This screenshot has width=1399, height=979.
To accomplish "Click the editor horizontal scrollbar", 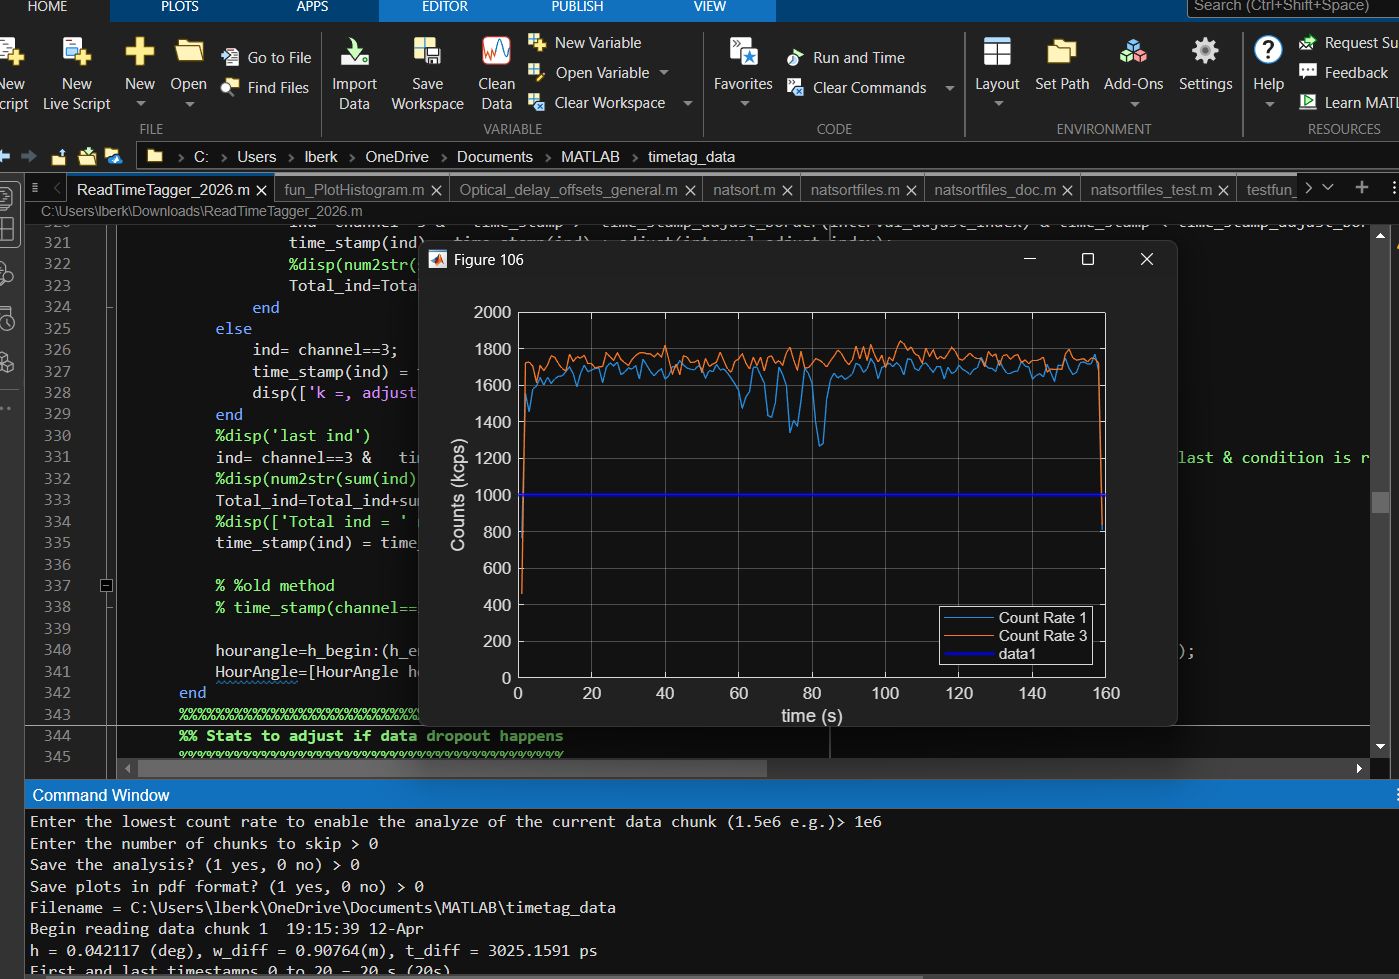I will [450, 768].
